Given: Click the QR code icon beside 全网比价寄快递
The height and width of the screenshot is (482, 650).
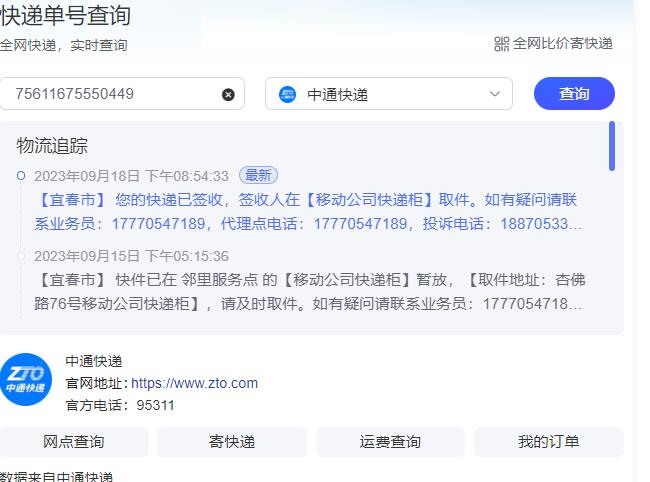Looking at the screenshot, I should pos(502,44).
